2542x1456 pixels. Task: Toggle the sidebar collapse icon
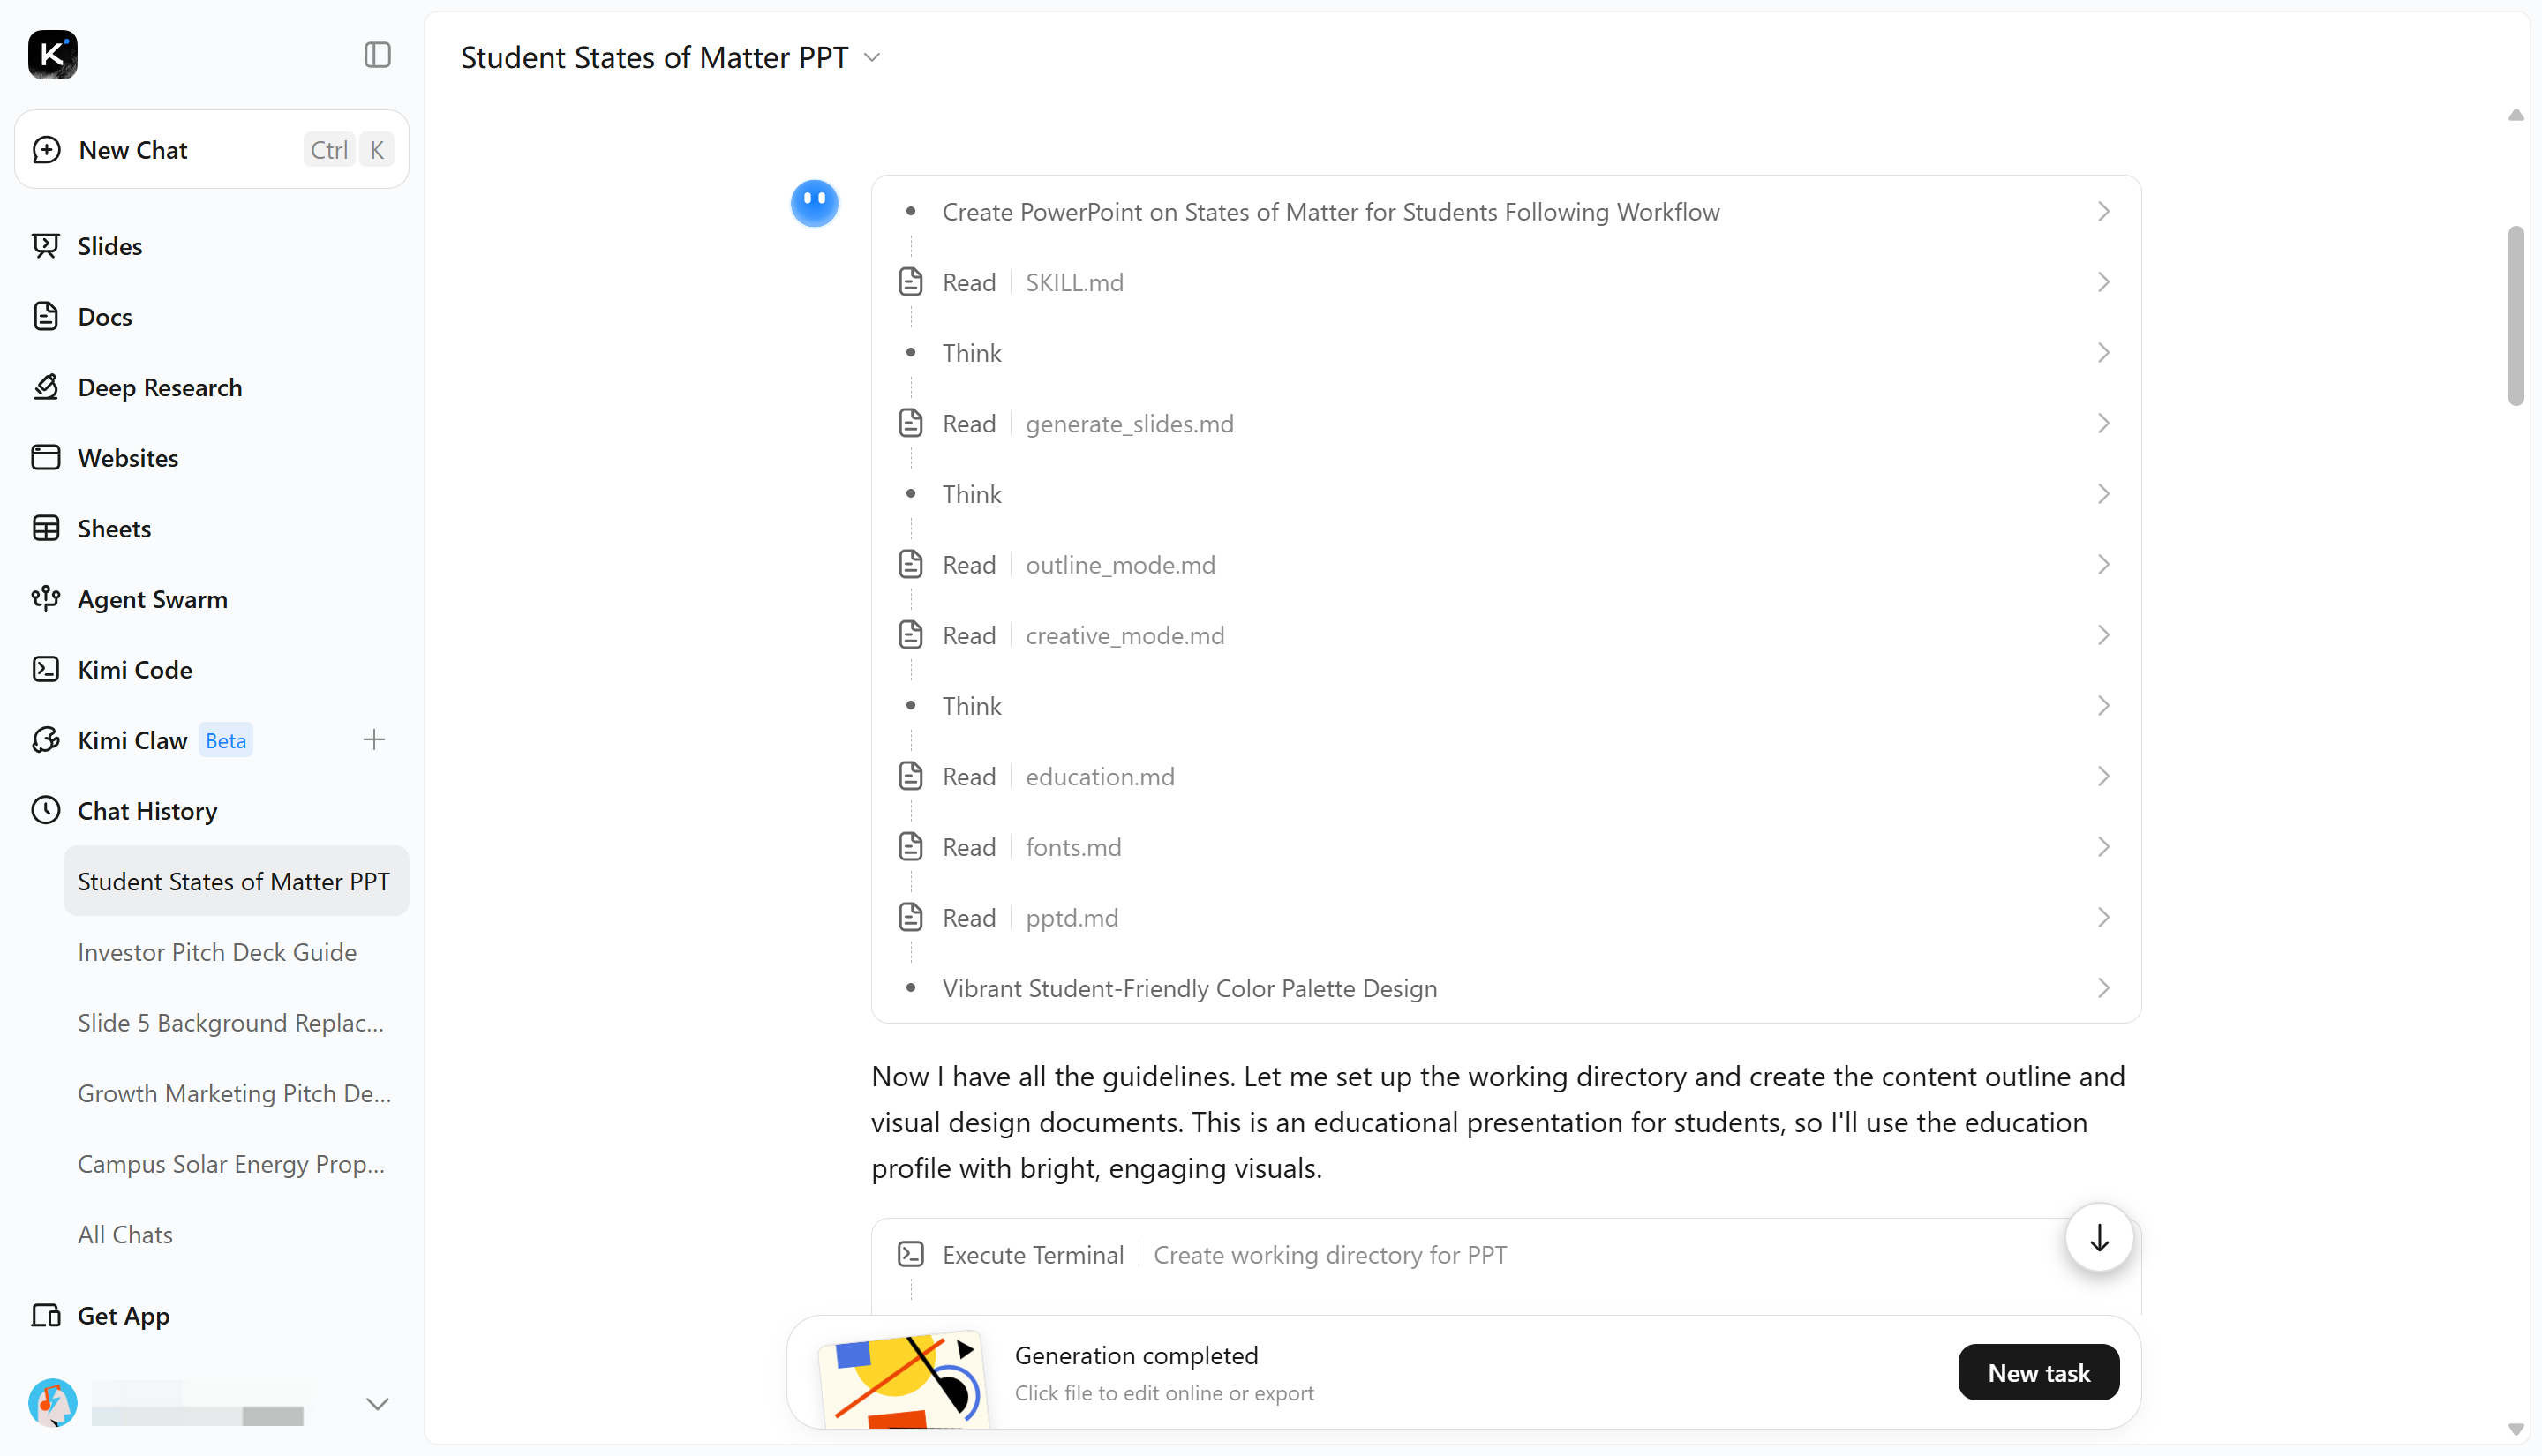tap(377, 55)
